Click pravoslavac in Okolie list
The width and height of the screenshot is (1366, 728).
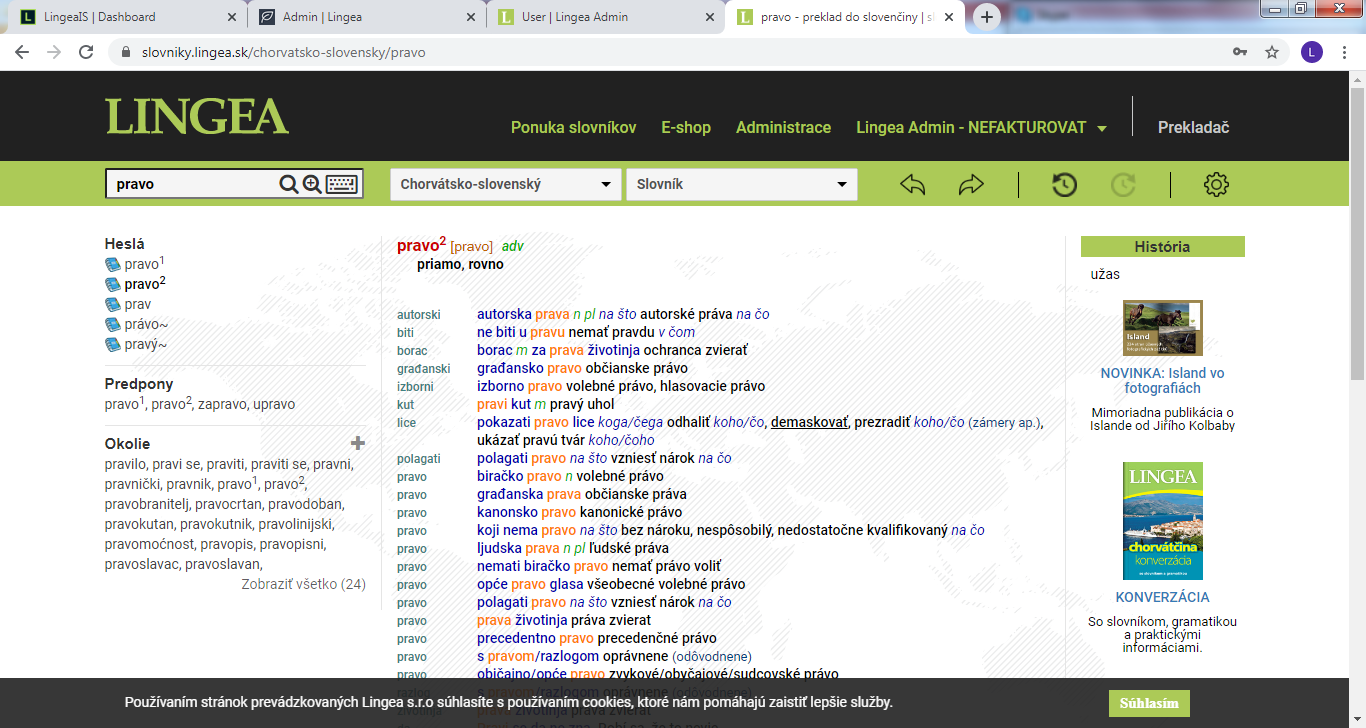coord(143,564)
